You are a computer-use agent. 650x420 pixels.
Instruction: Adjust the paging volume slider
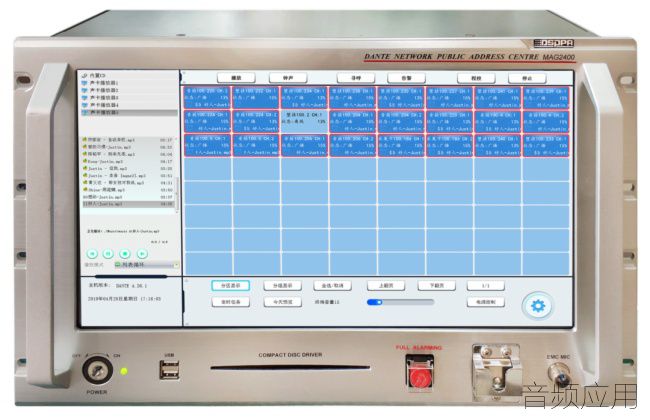400,302
